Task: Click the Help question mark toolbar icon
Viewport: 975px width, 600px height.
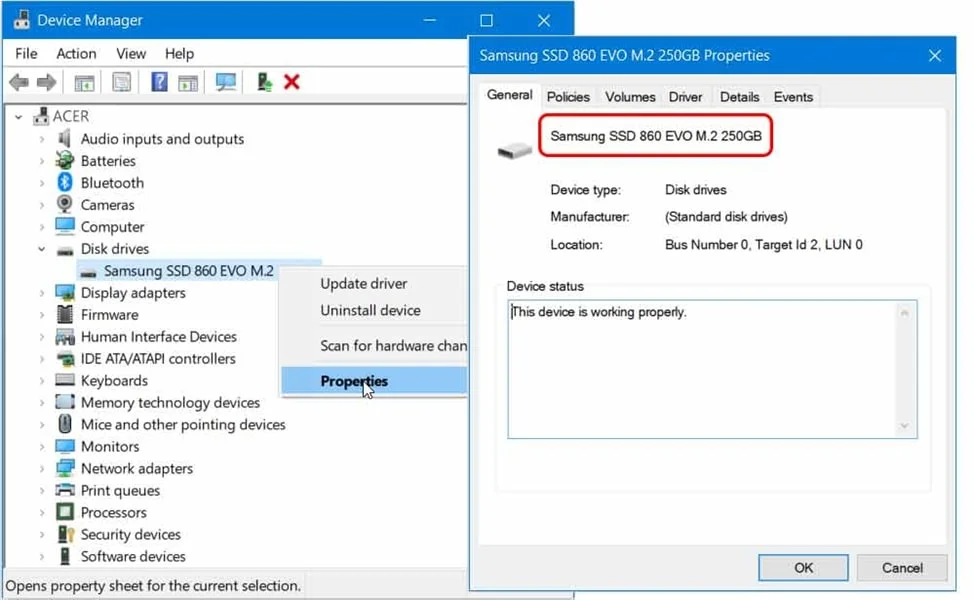Action: point(159,82)
